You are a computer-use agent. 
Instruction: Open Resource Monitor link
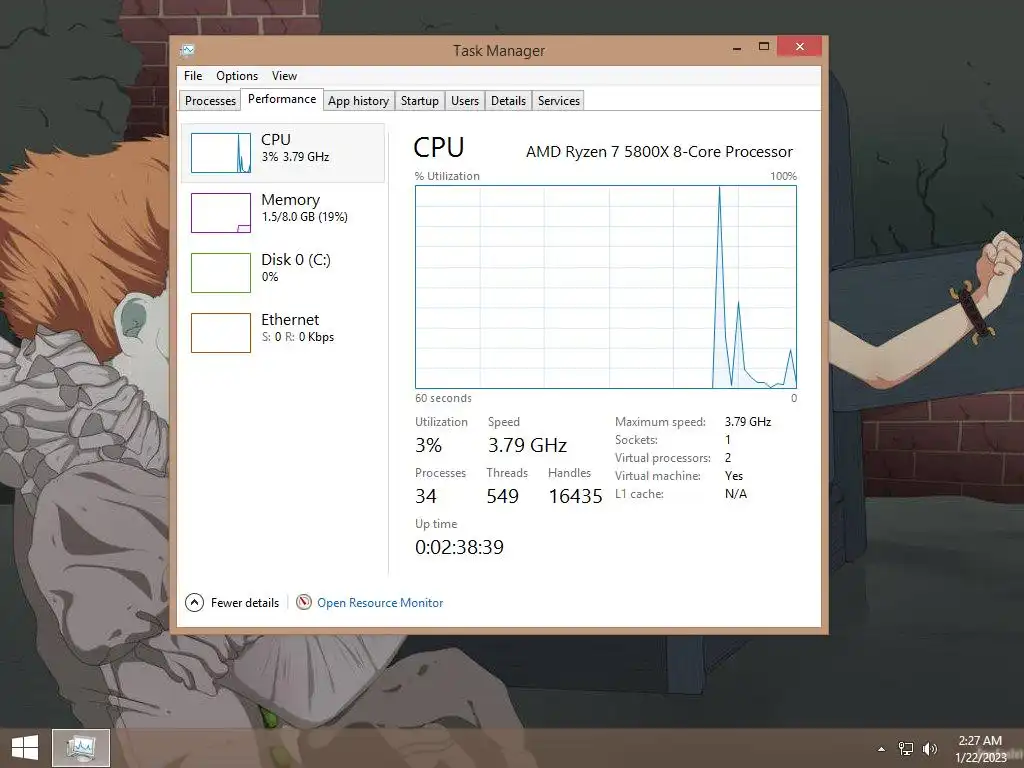click(380, 603)
